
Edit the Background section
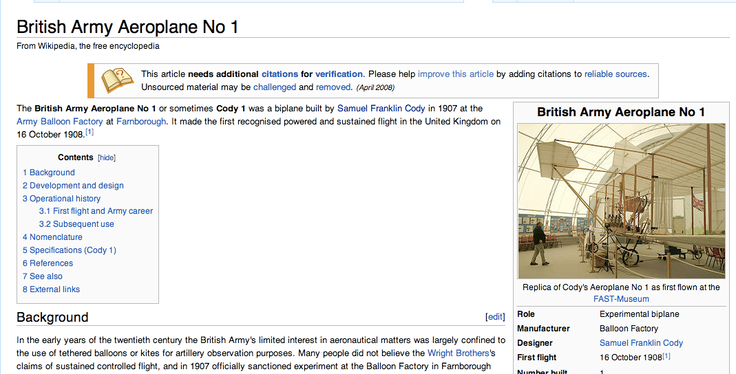(x=495, y=317)
